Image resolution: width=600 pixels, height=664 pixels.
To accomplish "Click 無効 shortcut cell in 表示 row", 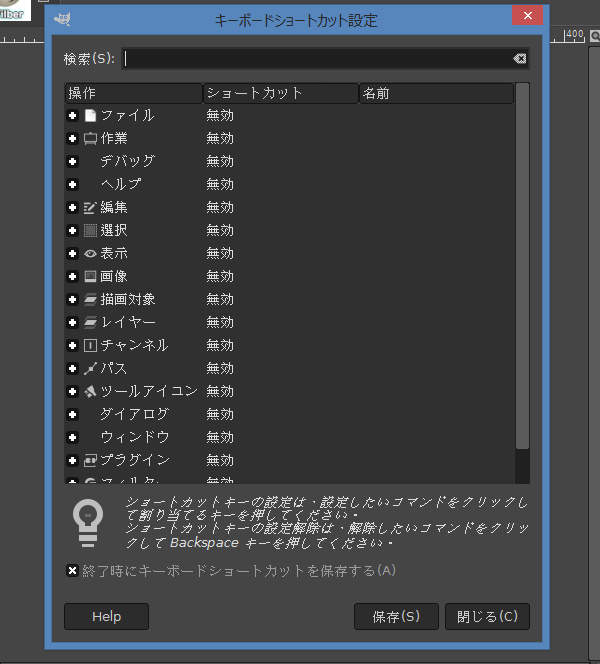I will point(220,253).
